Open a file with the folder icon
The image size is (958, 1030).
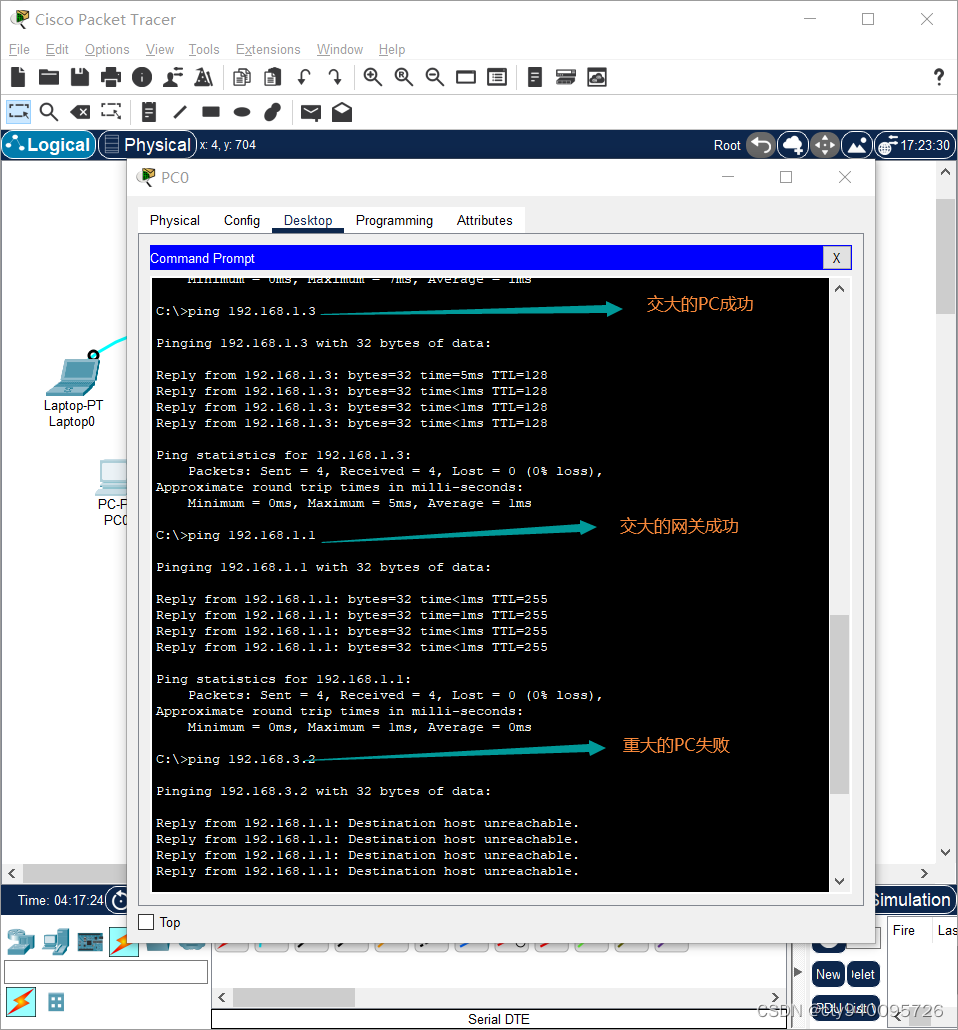(49, 78)
